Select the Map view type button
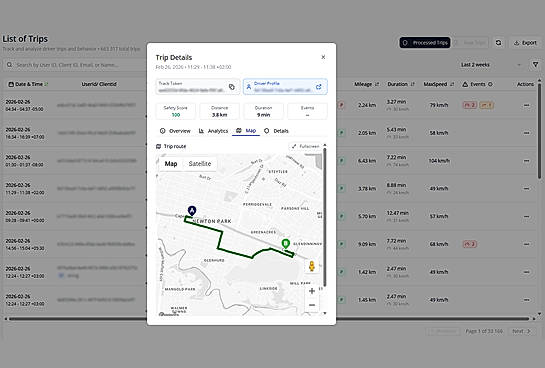Viewport: 545px width, 368px height. point(171,164)
